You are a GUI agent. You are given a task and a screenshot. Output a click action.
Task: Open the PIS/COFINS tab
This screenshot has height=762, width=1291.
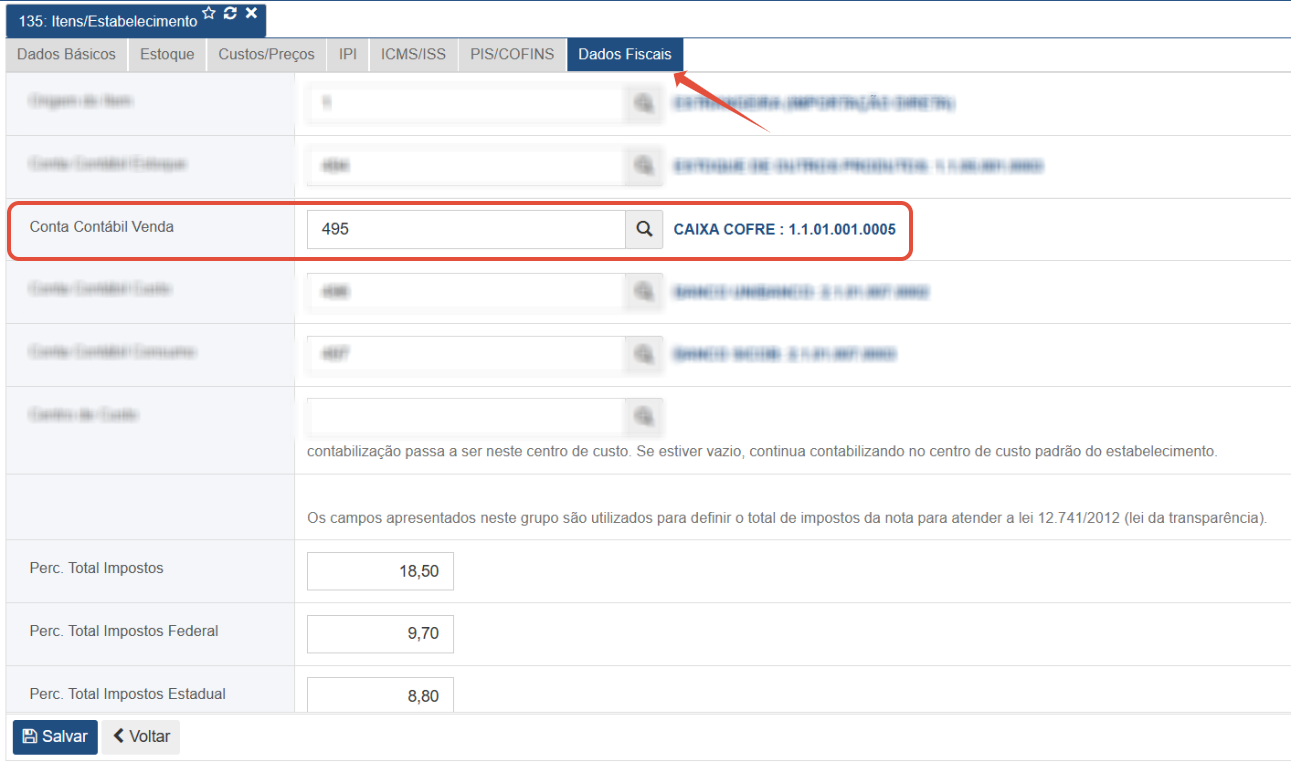512,54
